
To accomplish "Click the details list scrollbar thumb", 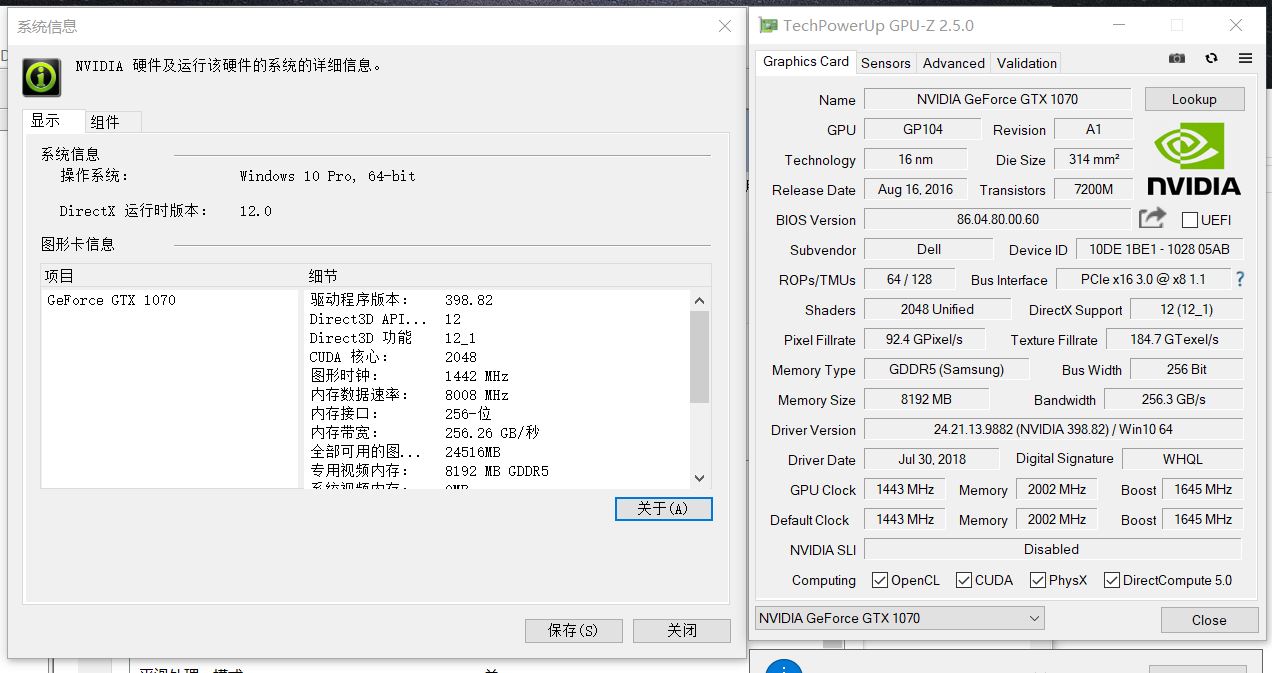I will [699, 355].
